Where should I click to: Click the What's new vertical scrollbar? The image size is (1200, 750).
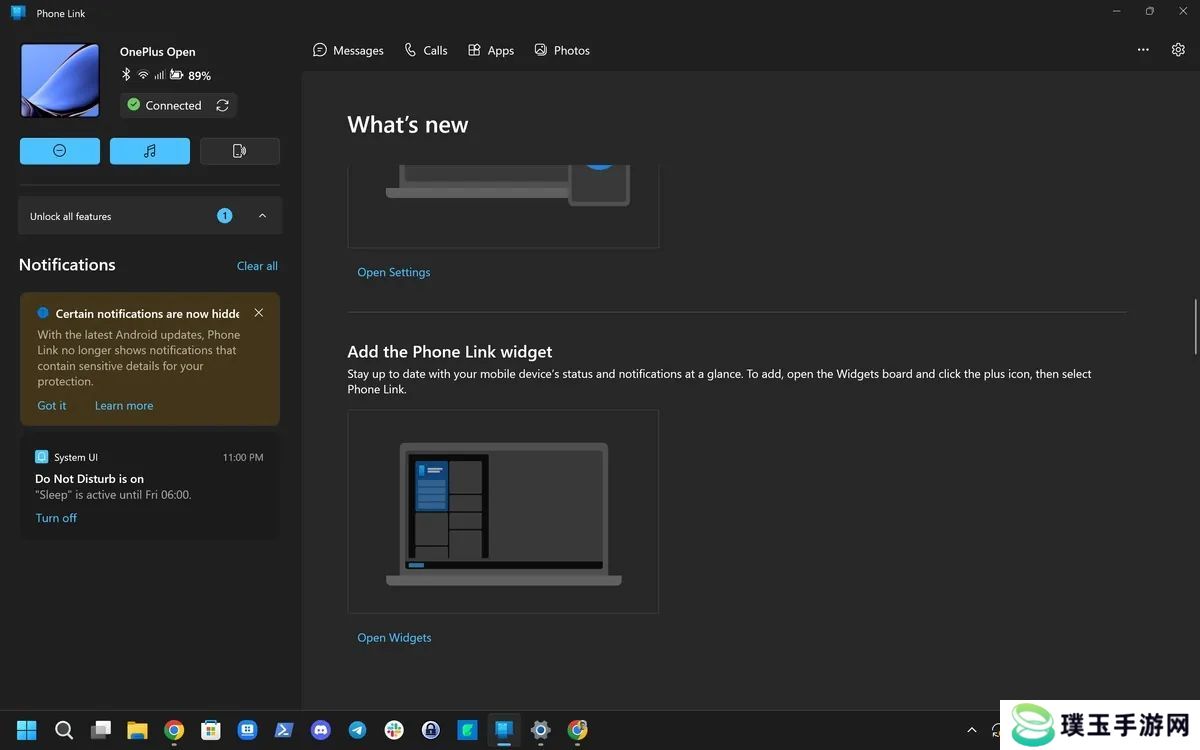1196,326
